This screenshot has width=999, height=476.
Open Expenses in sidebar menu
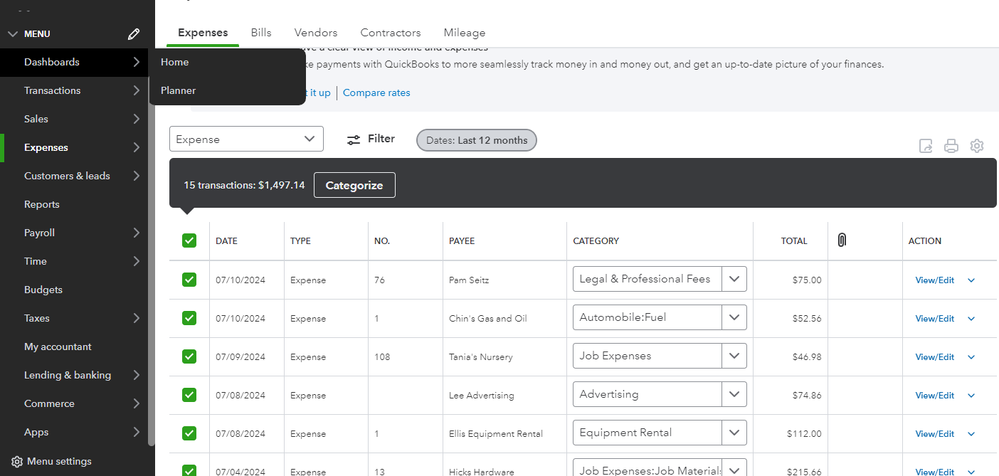[x=75, y=147]
